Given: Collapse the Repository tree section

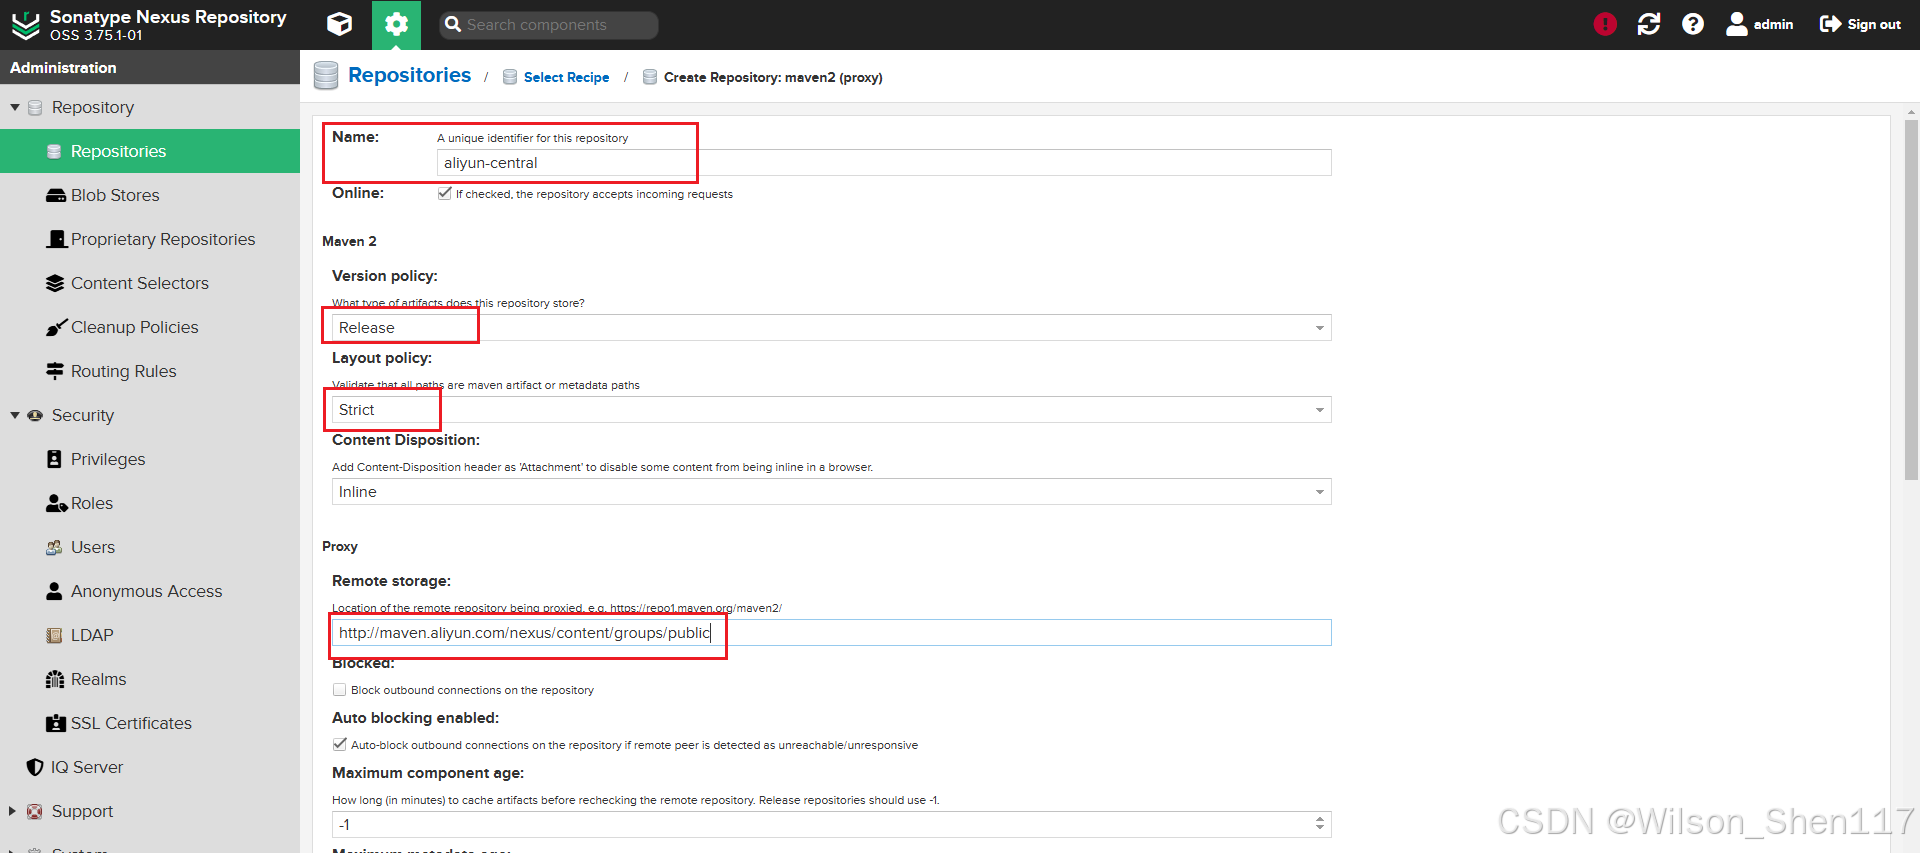Looking at the screenshot, I should click(15, 107).
